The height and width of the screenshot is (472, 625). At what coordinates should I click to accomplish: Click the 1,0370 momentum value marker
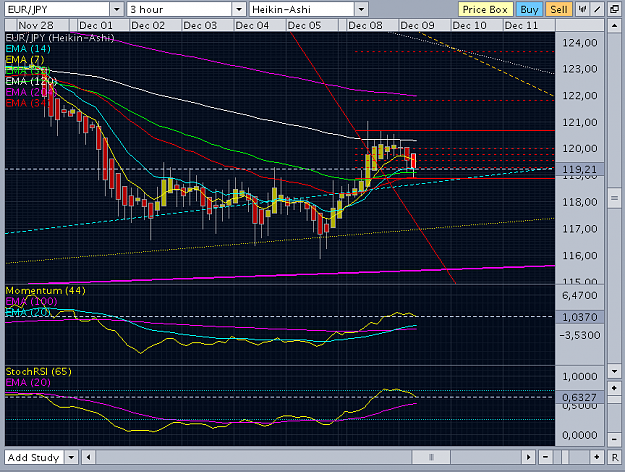click(x=580, y=317)
